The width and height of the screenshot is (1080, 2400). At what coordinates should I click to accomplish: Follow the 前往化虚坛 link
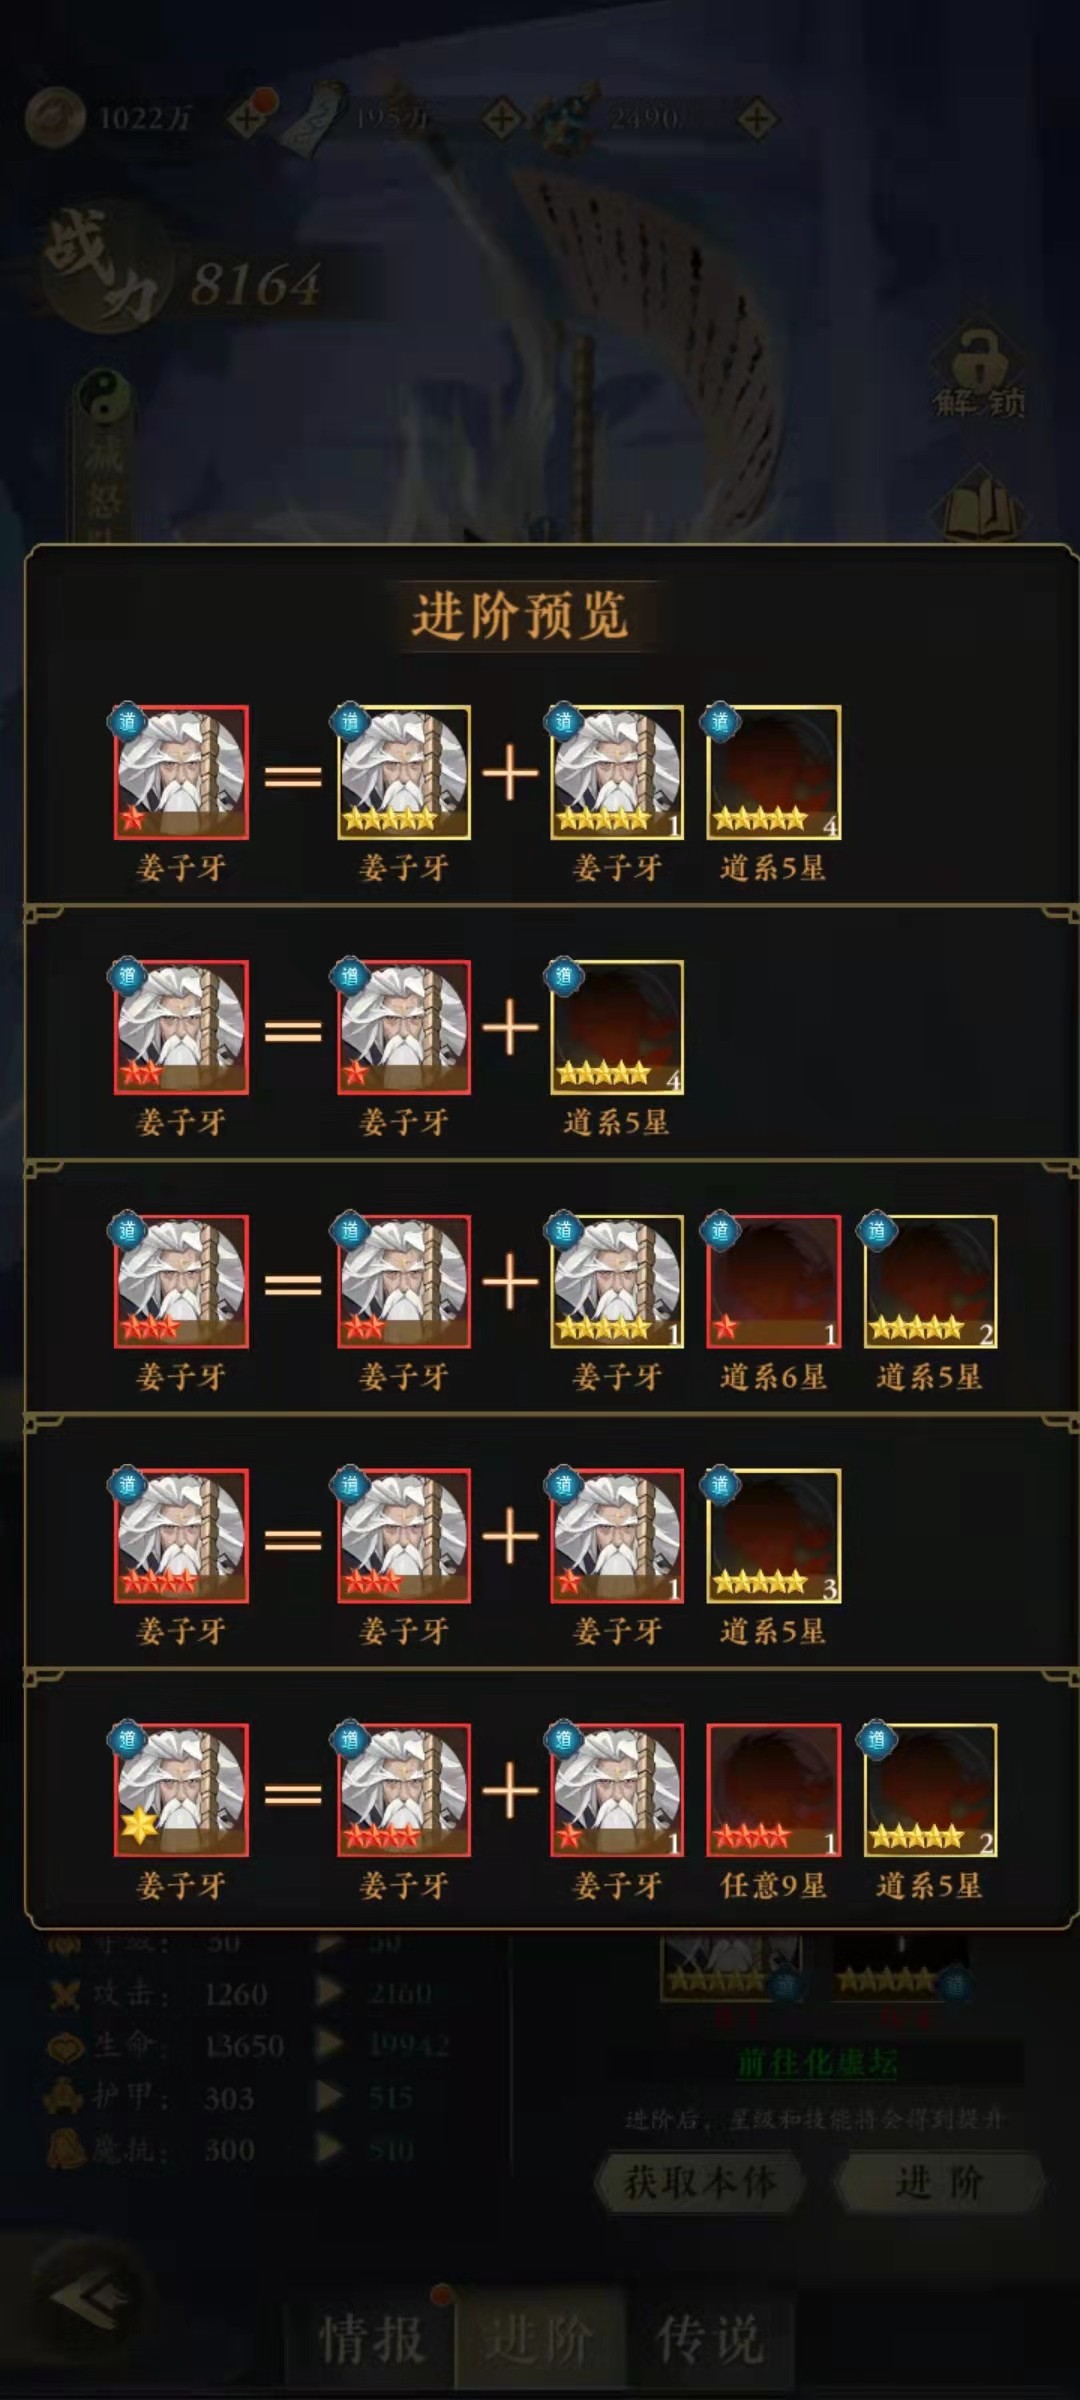817,2061
